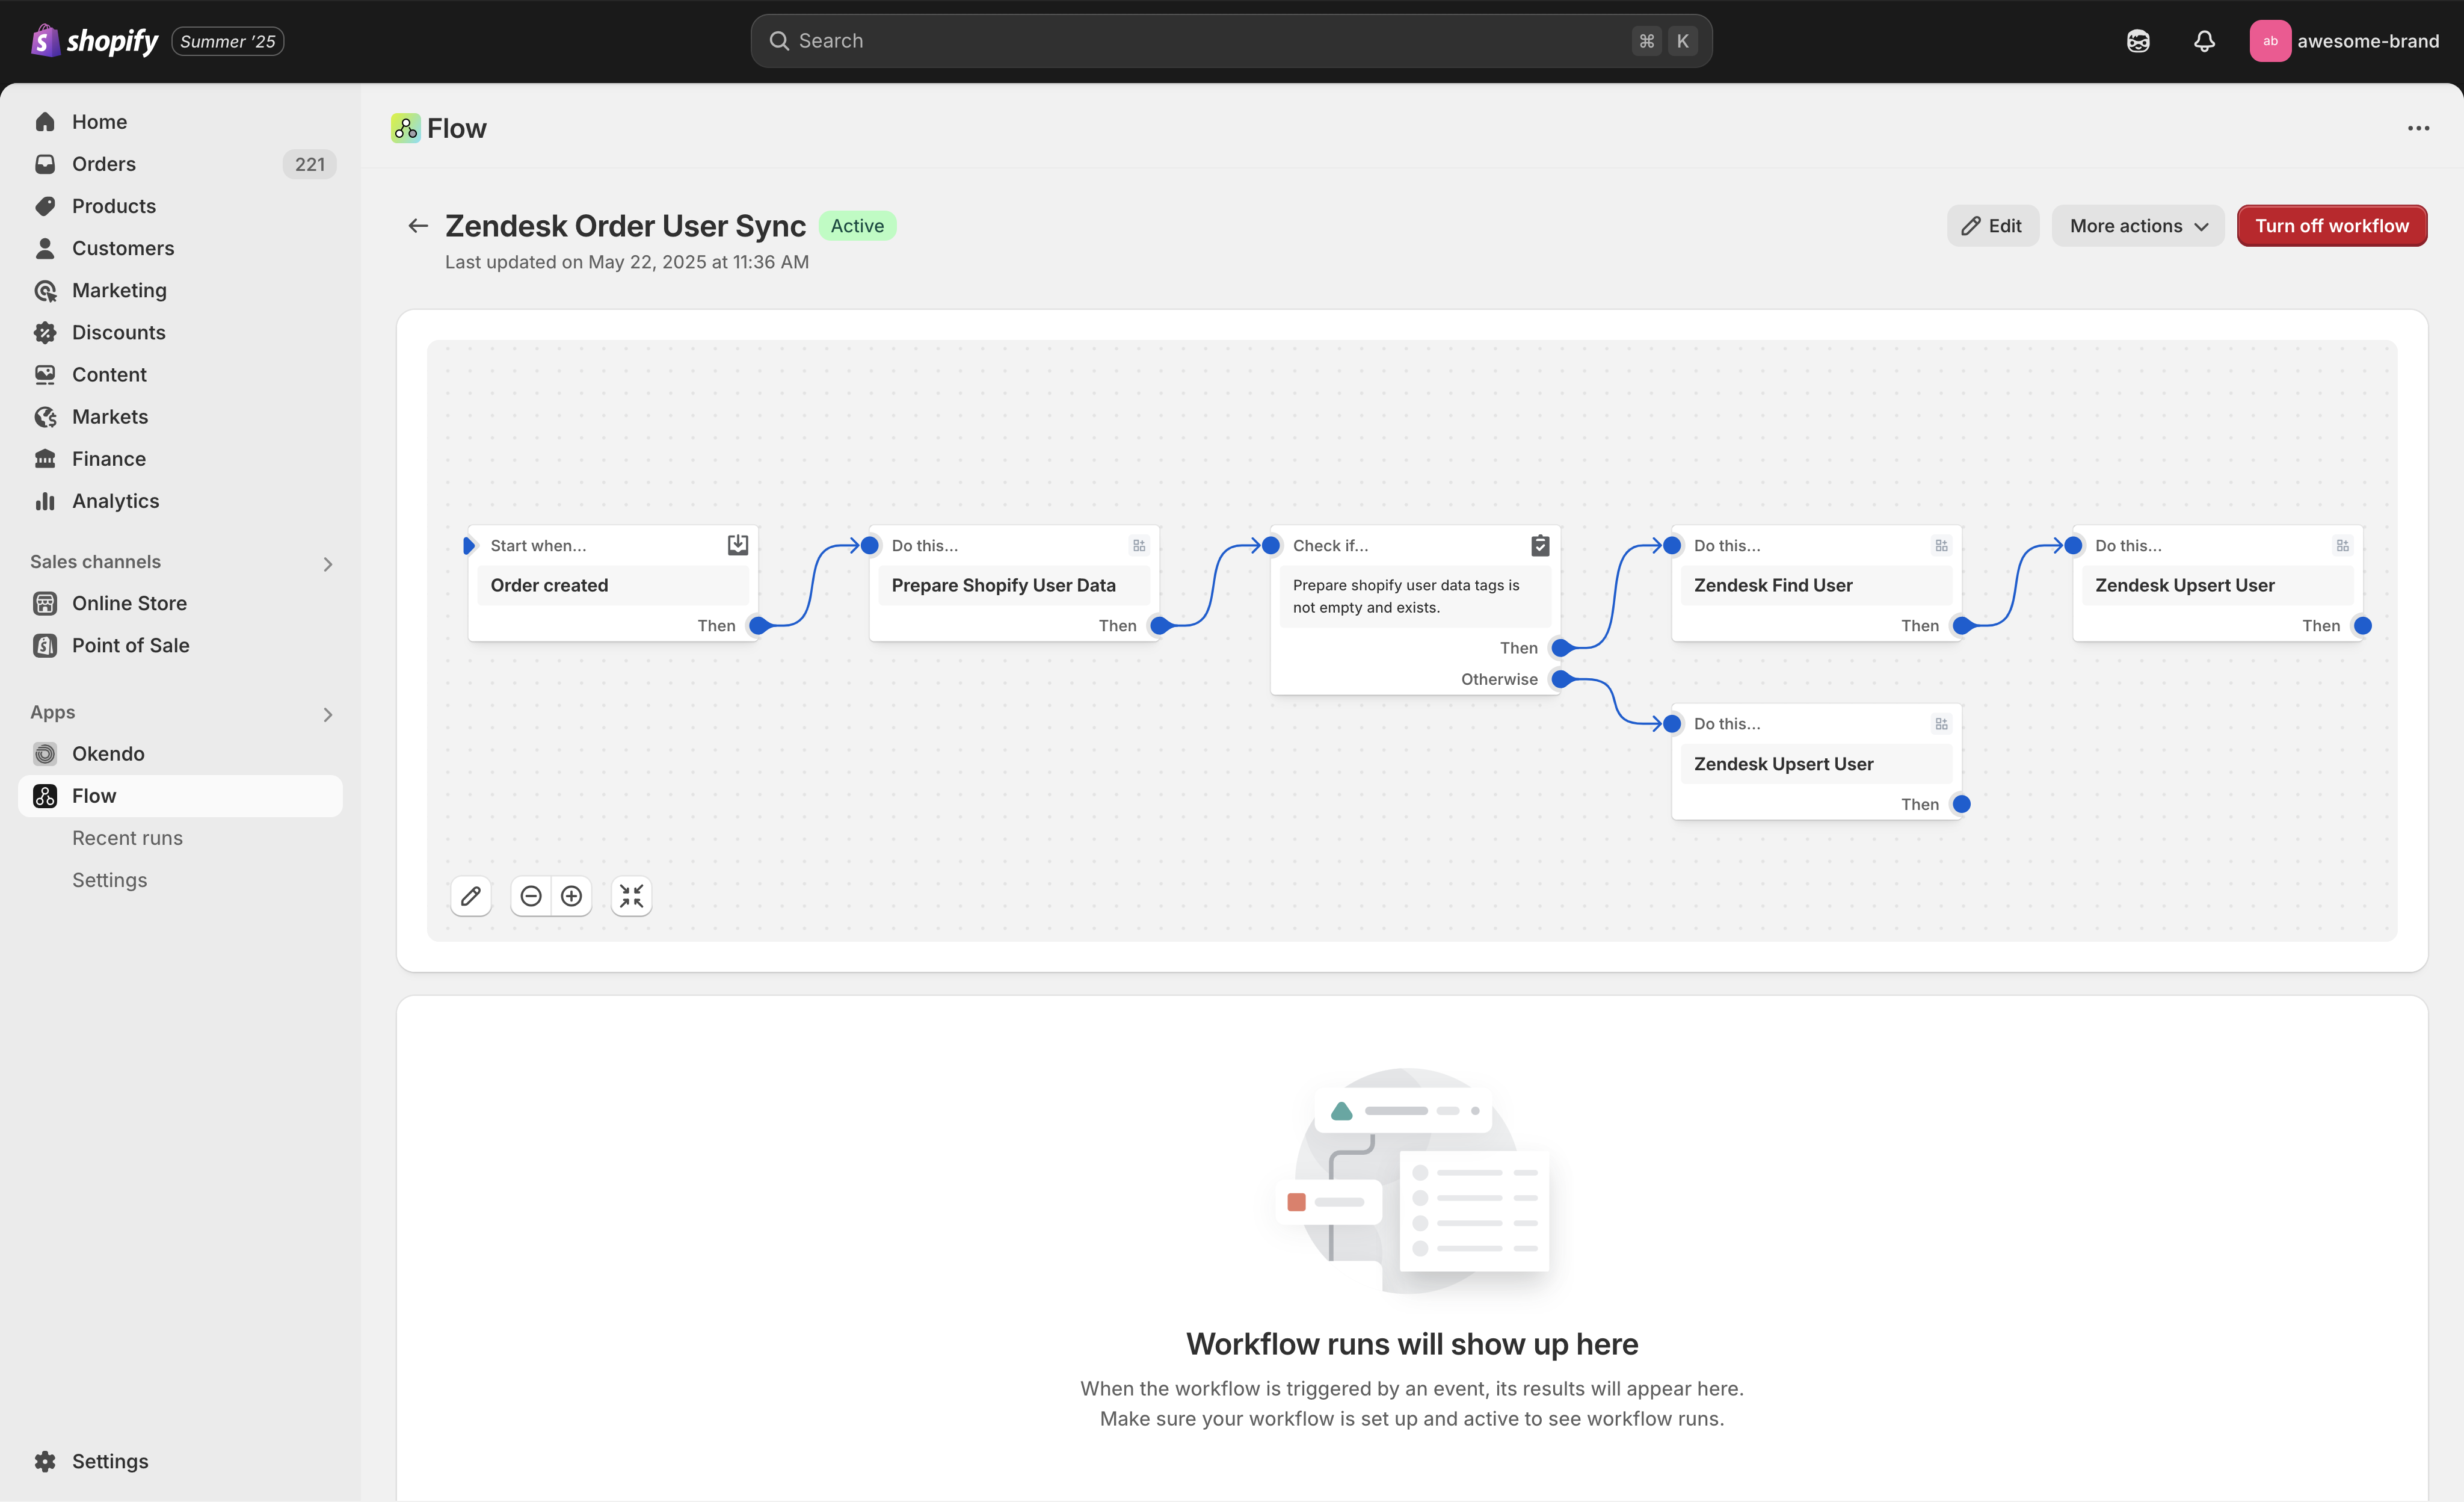Select the Prepare Shopify User Data node
The image size is (2464, 1502).
[1014, 585]
